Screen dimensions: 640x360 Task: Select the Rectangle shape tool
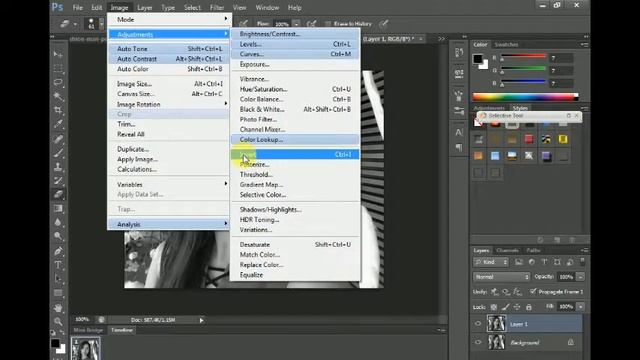point(58,293)
